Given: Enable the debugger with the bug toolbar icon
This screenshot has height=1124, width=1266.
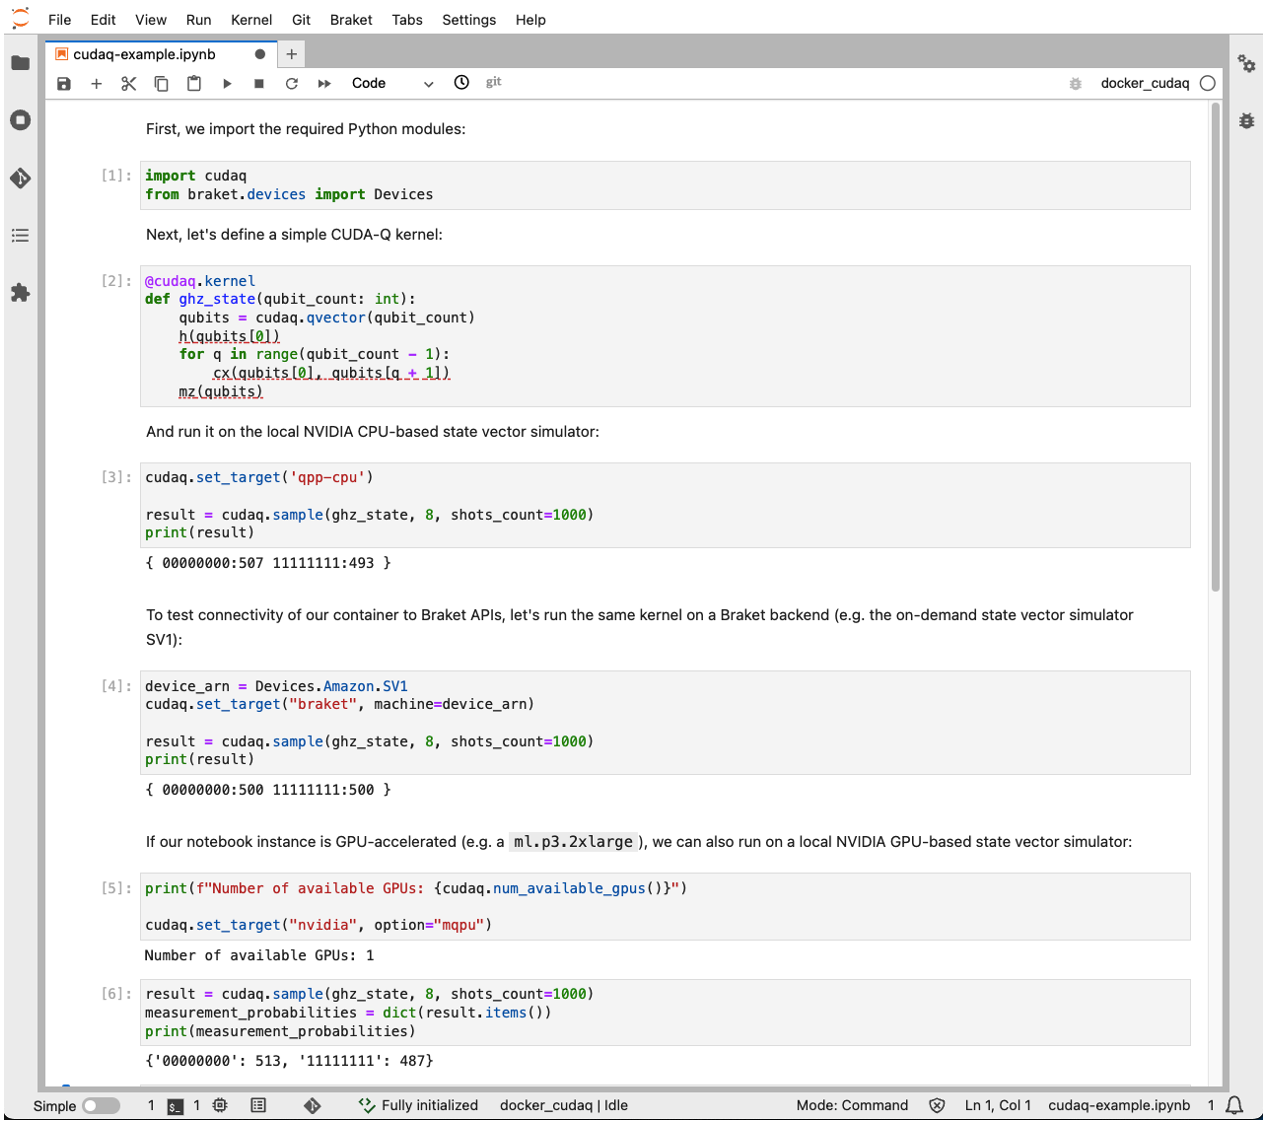Looking at the screenshot, I should tap(1075, 84).
